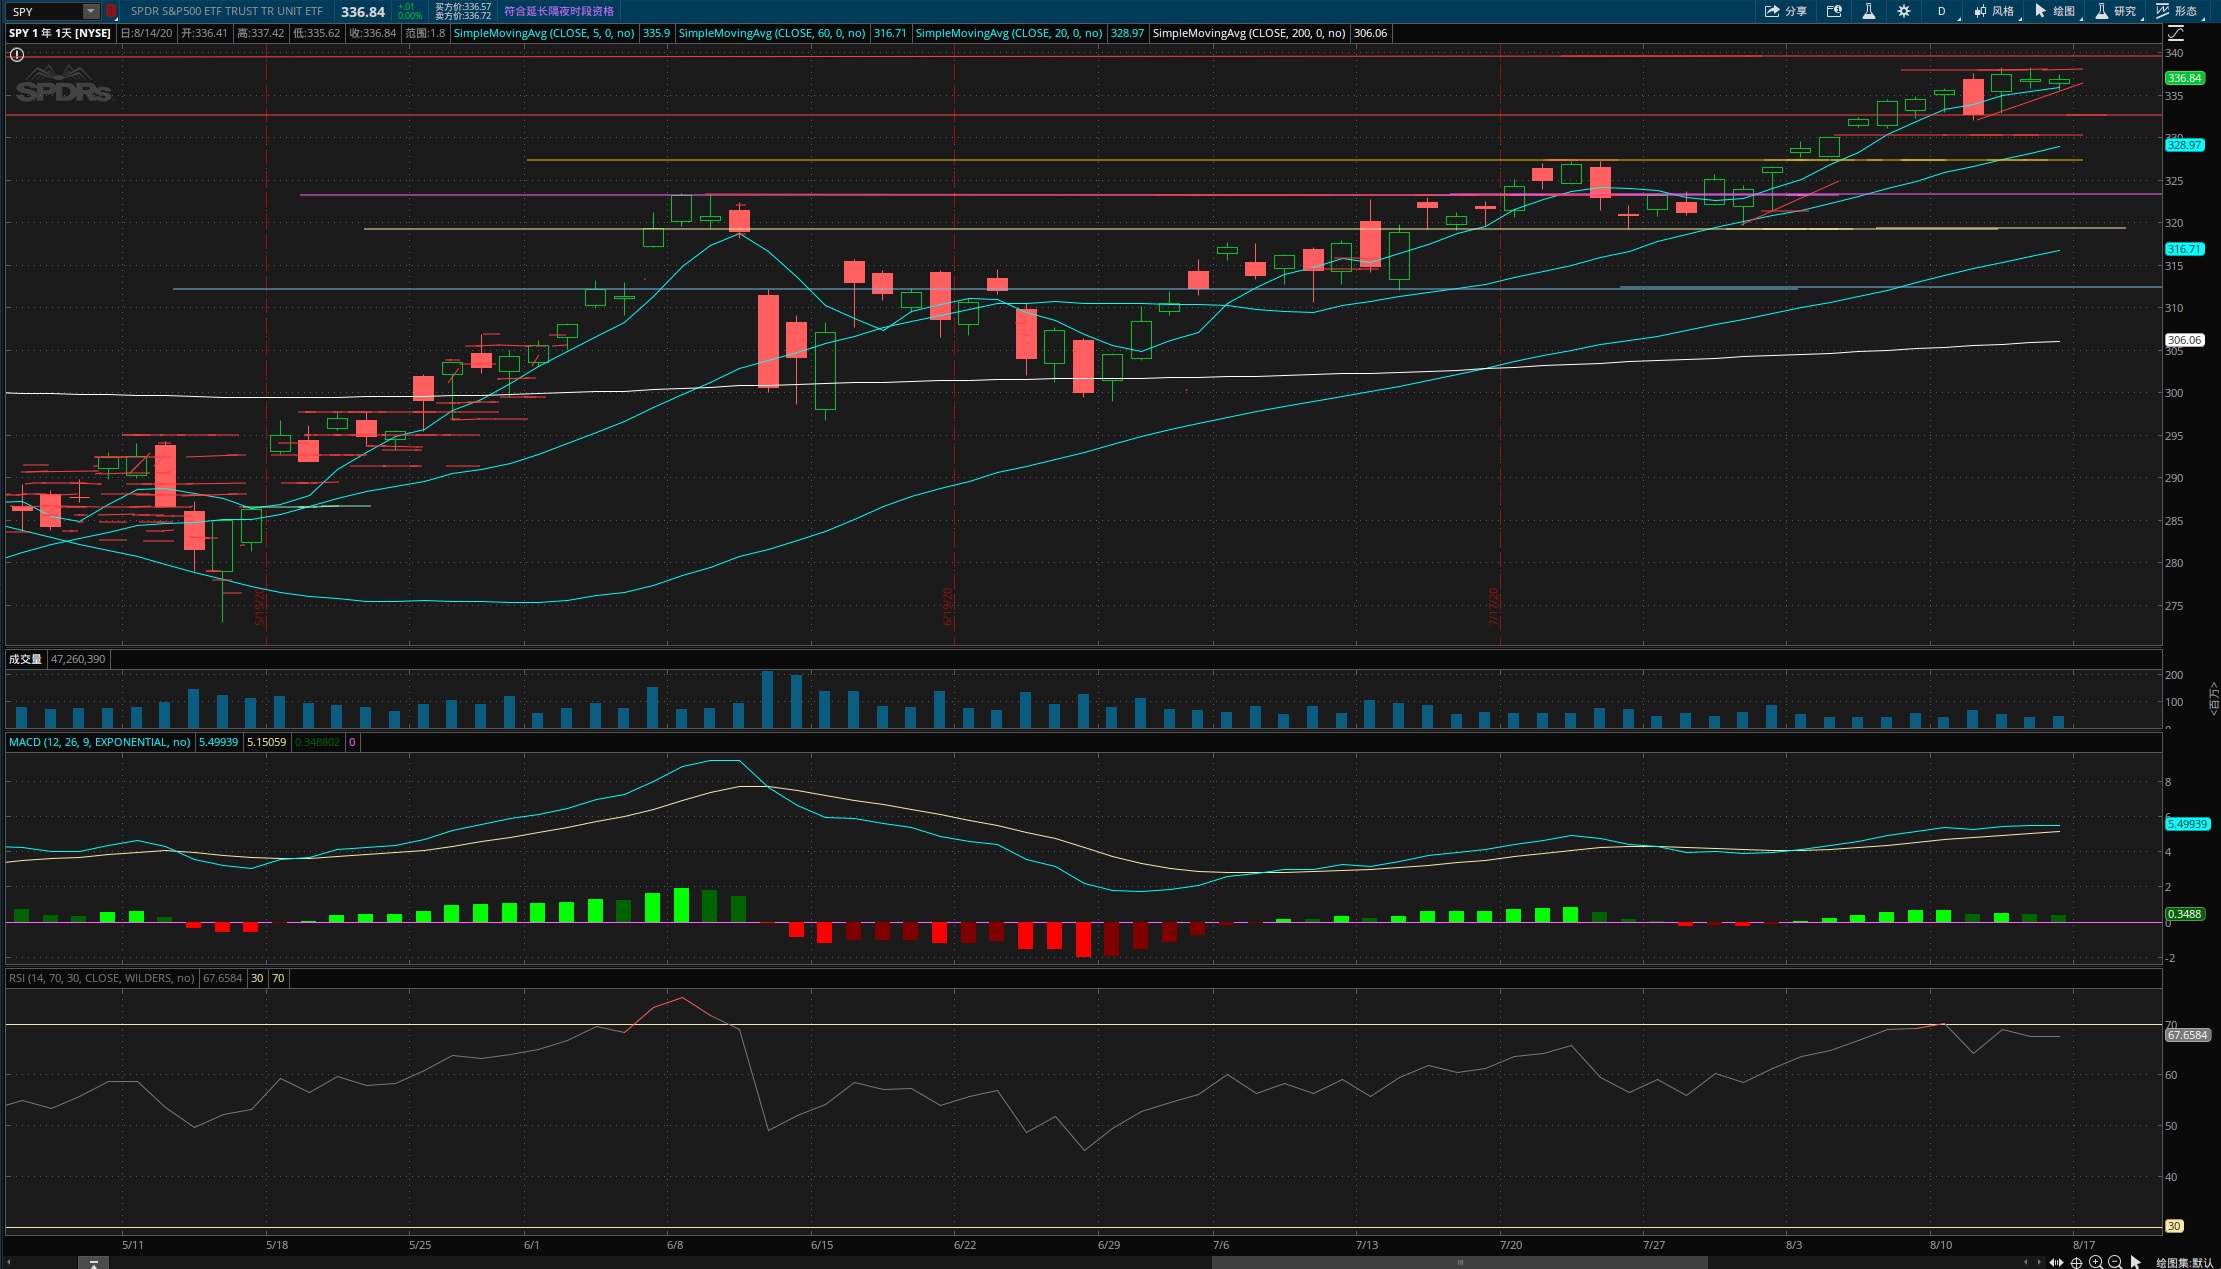Click the bottom-left expand panel handle
The image size is (2221, 1269).
[x=93, y=1263]
